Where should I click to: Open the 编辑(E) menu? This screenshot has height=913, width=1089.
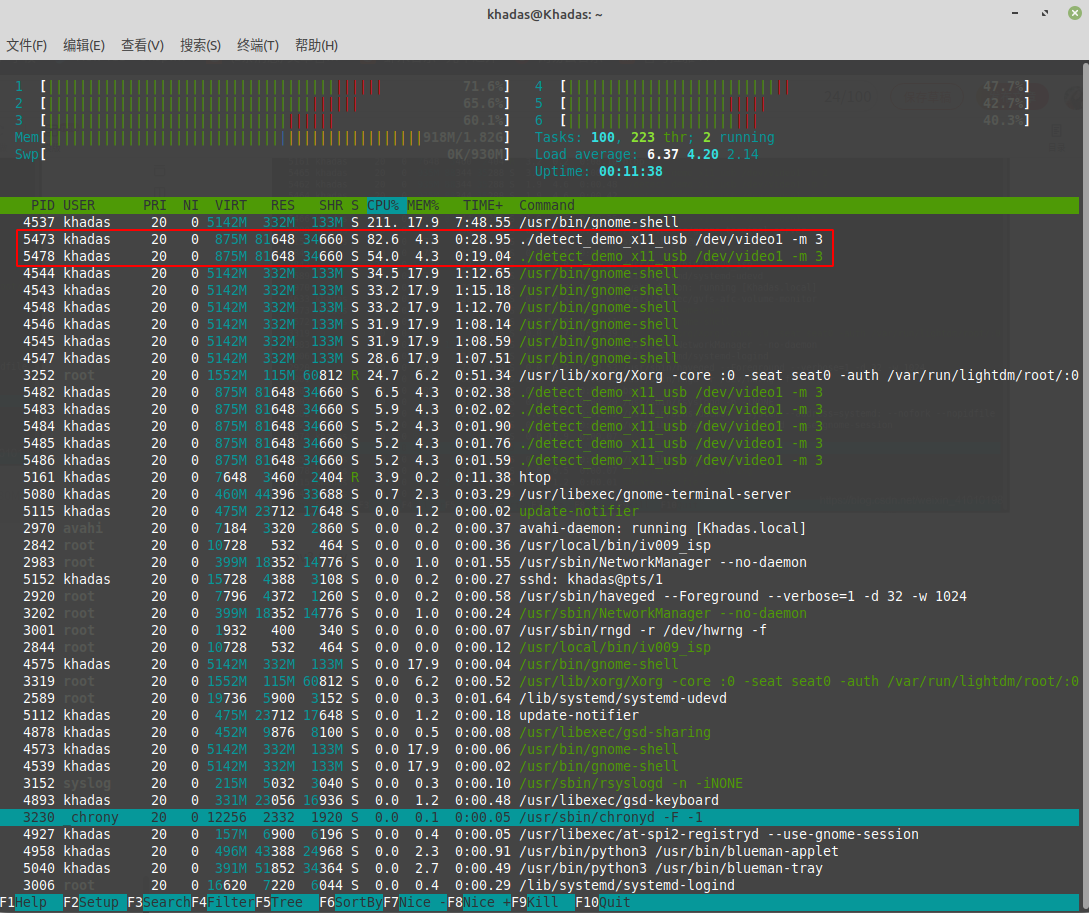(x=84, y=45)
